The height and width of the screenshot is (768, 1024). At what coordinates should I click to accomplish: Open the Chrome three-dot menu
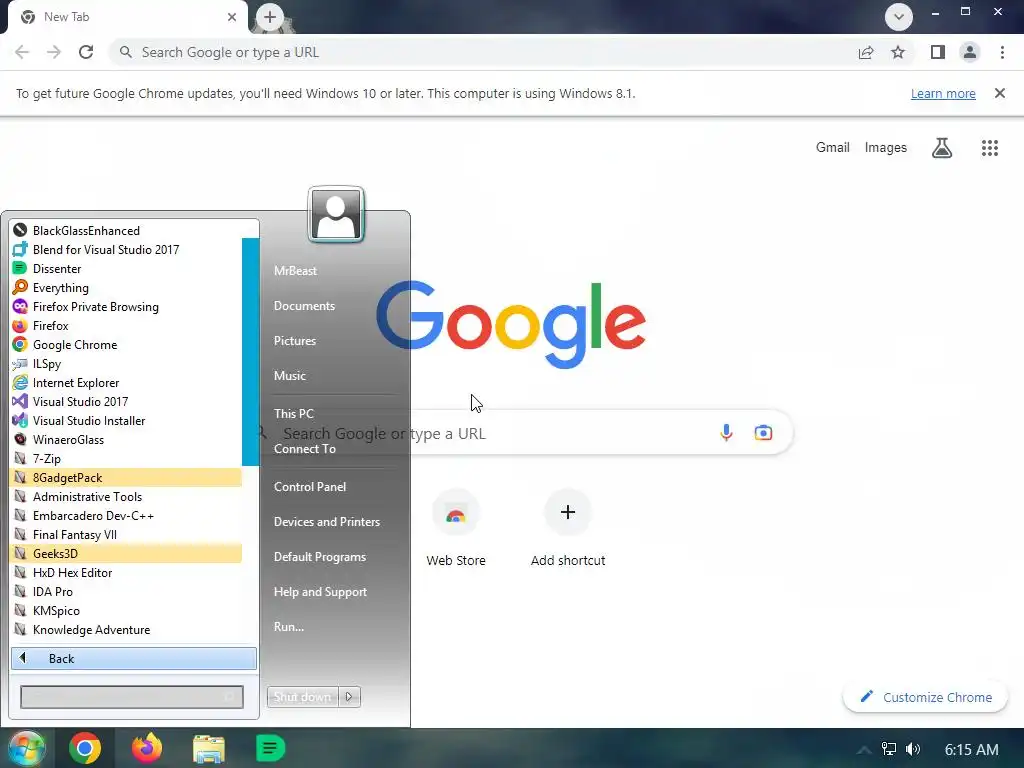1002,52
